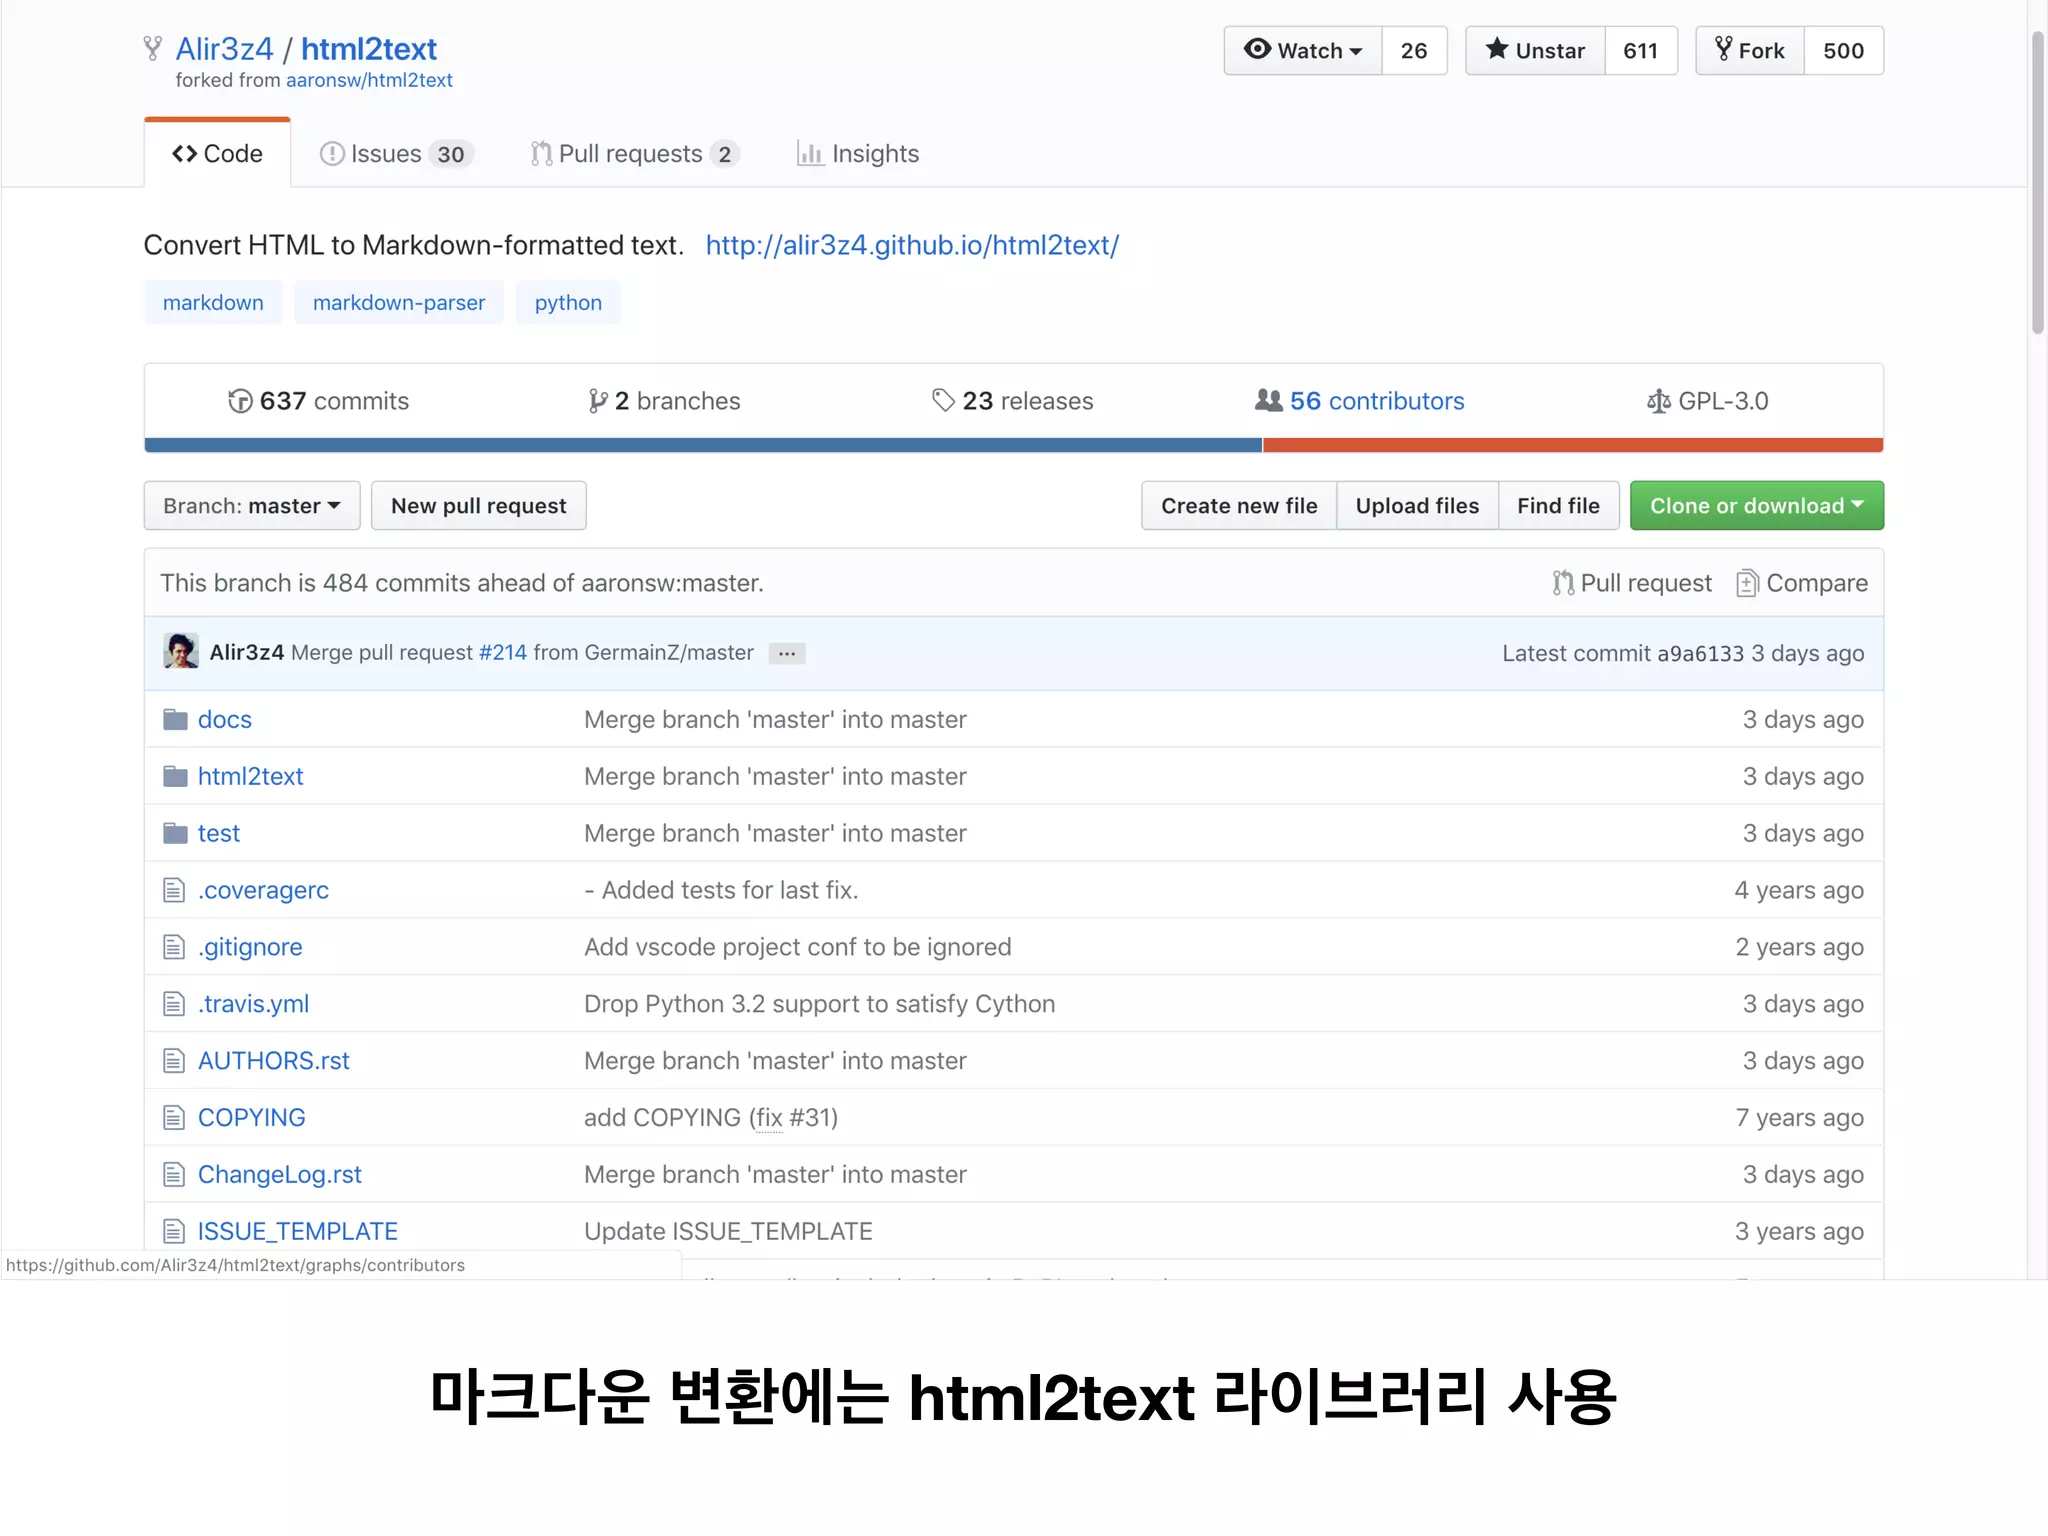Click the icon beside Pull request link
2048x1536 pixels.
click(x=1563, y=583)
